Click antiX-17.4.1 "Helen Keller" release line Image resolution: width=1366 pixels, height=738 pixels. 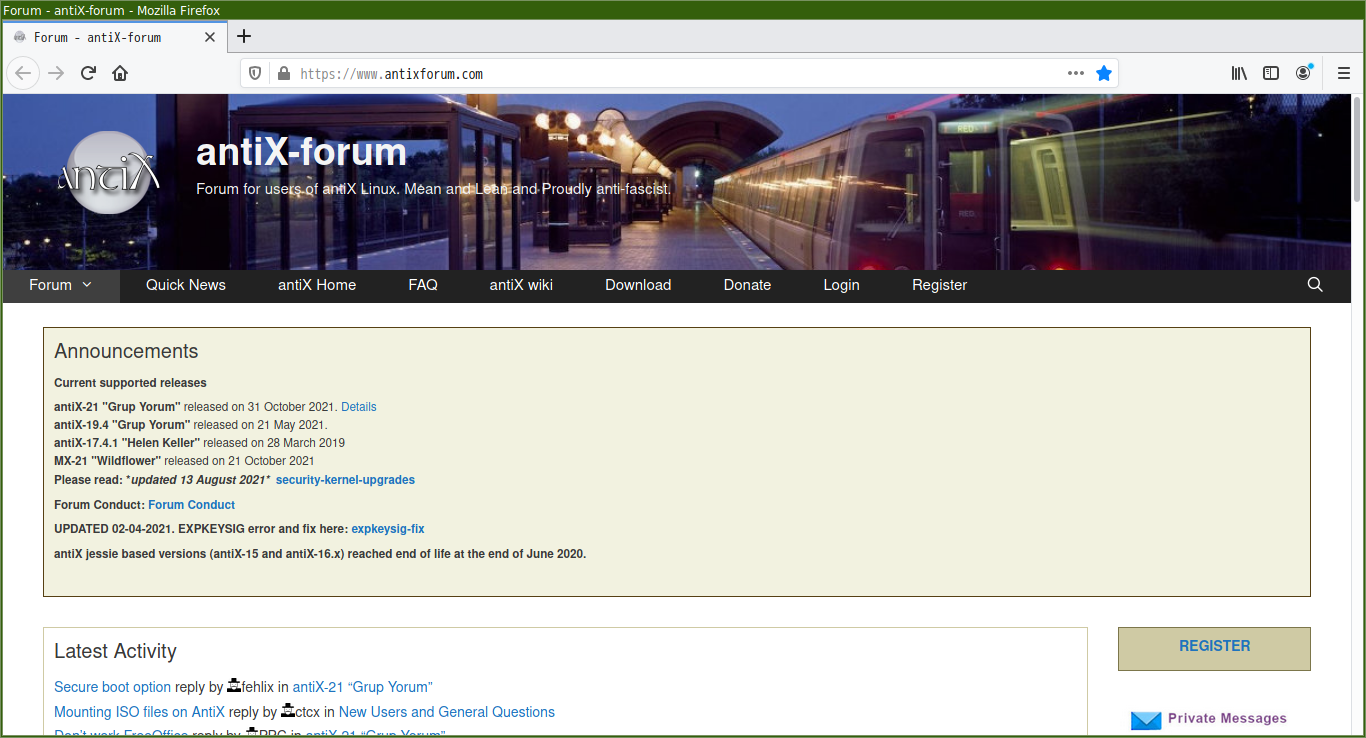pyautogui.click(x=199, y=443)
